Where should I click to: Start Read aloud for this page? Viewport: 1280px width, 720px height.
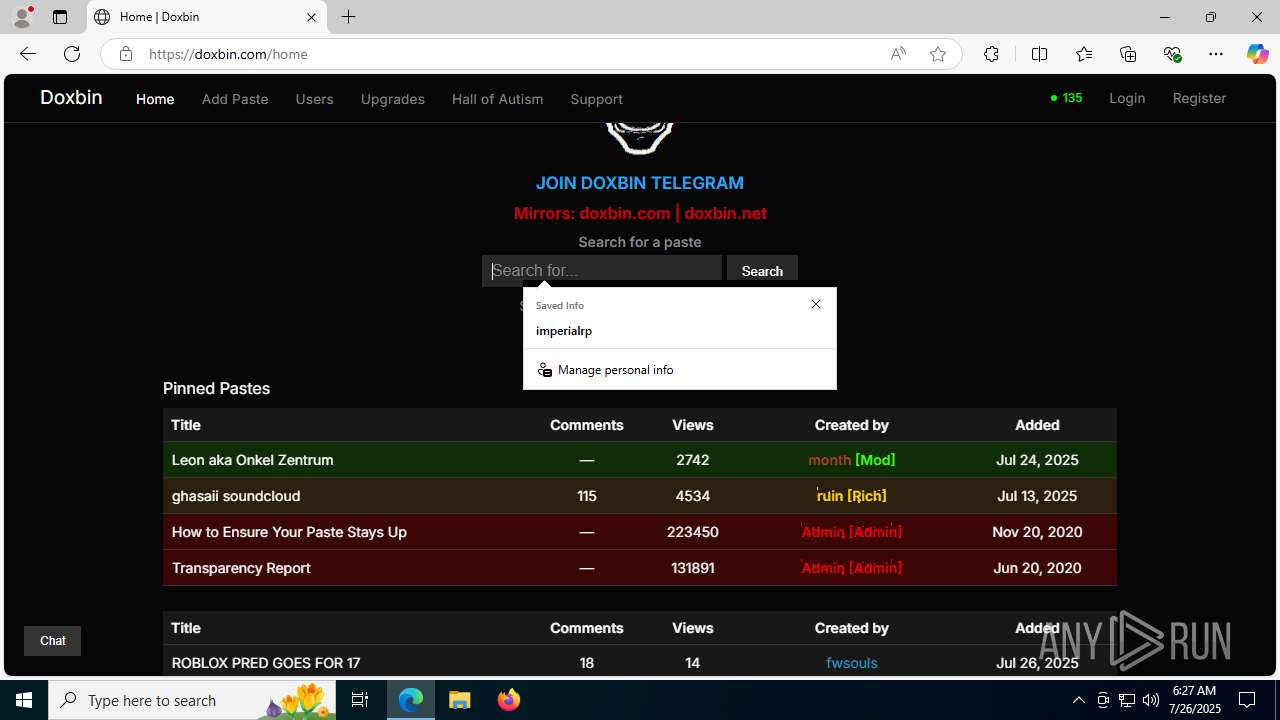(898, 54)
